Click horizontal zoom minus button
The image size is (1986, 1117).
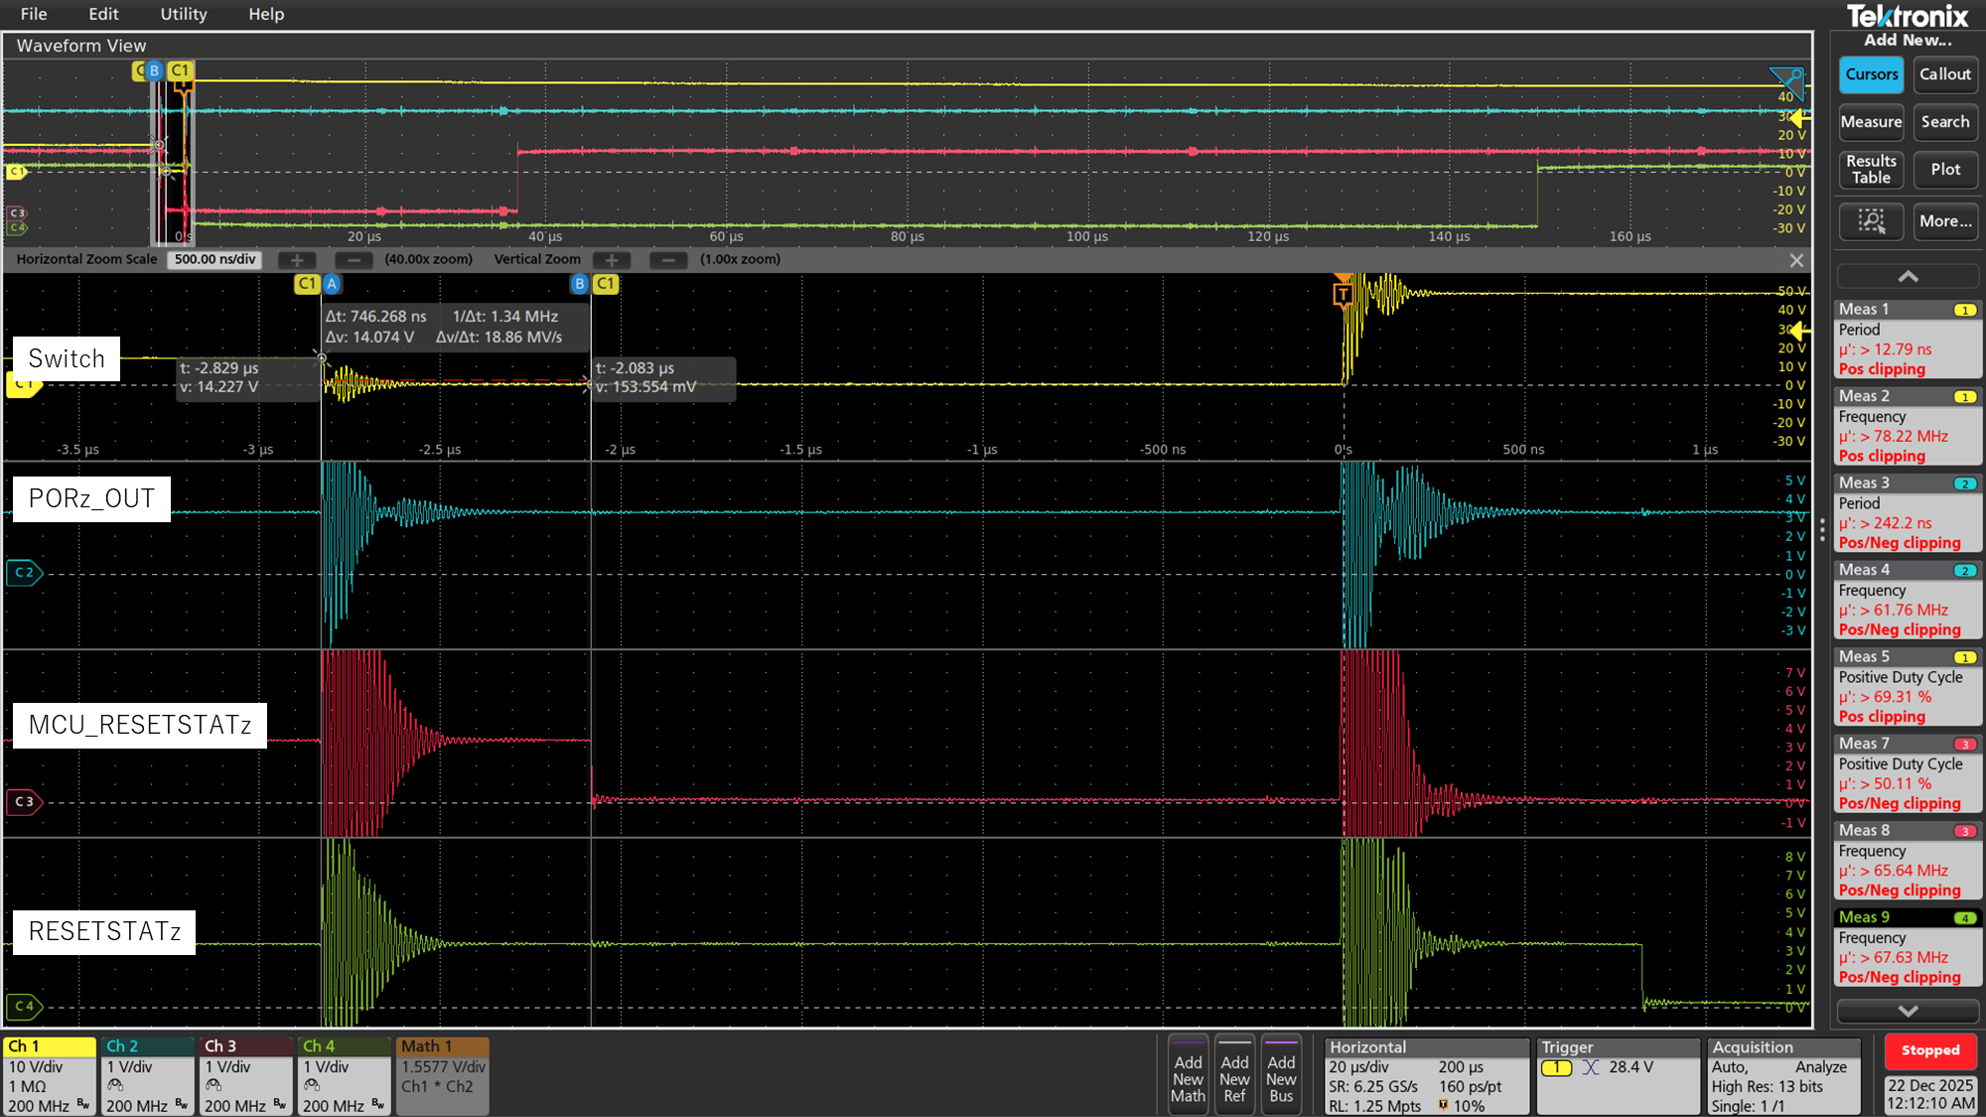(x=353, y=260)
